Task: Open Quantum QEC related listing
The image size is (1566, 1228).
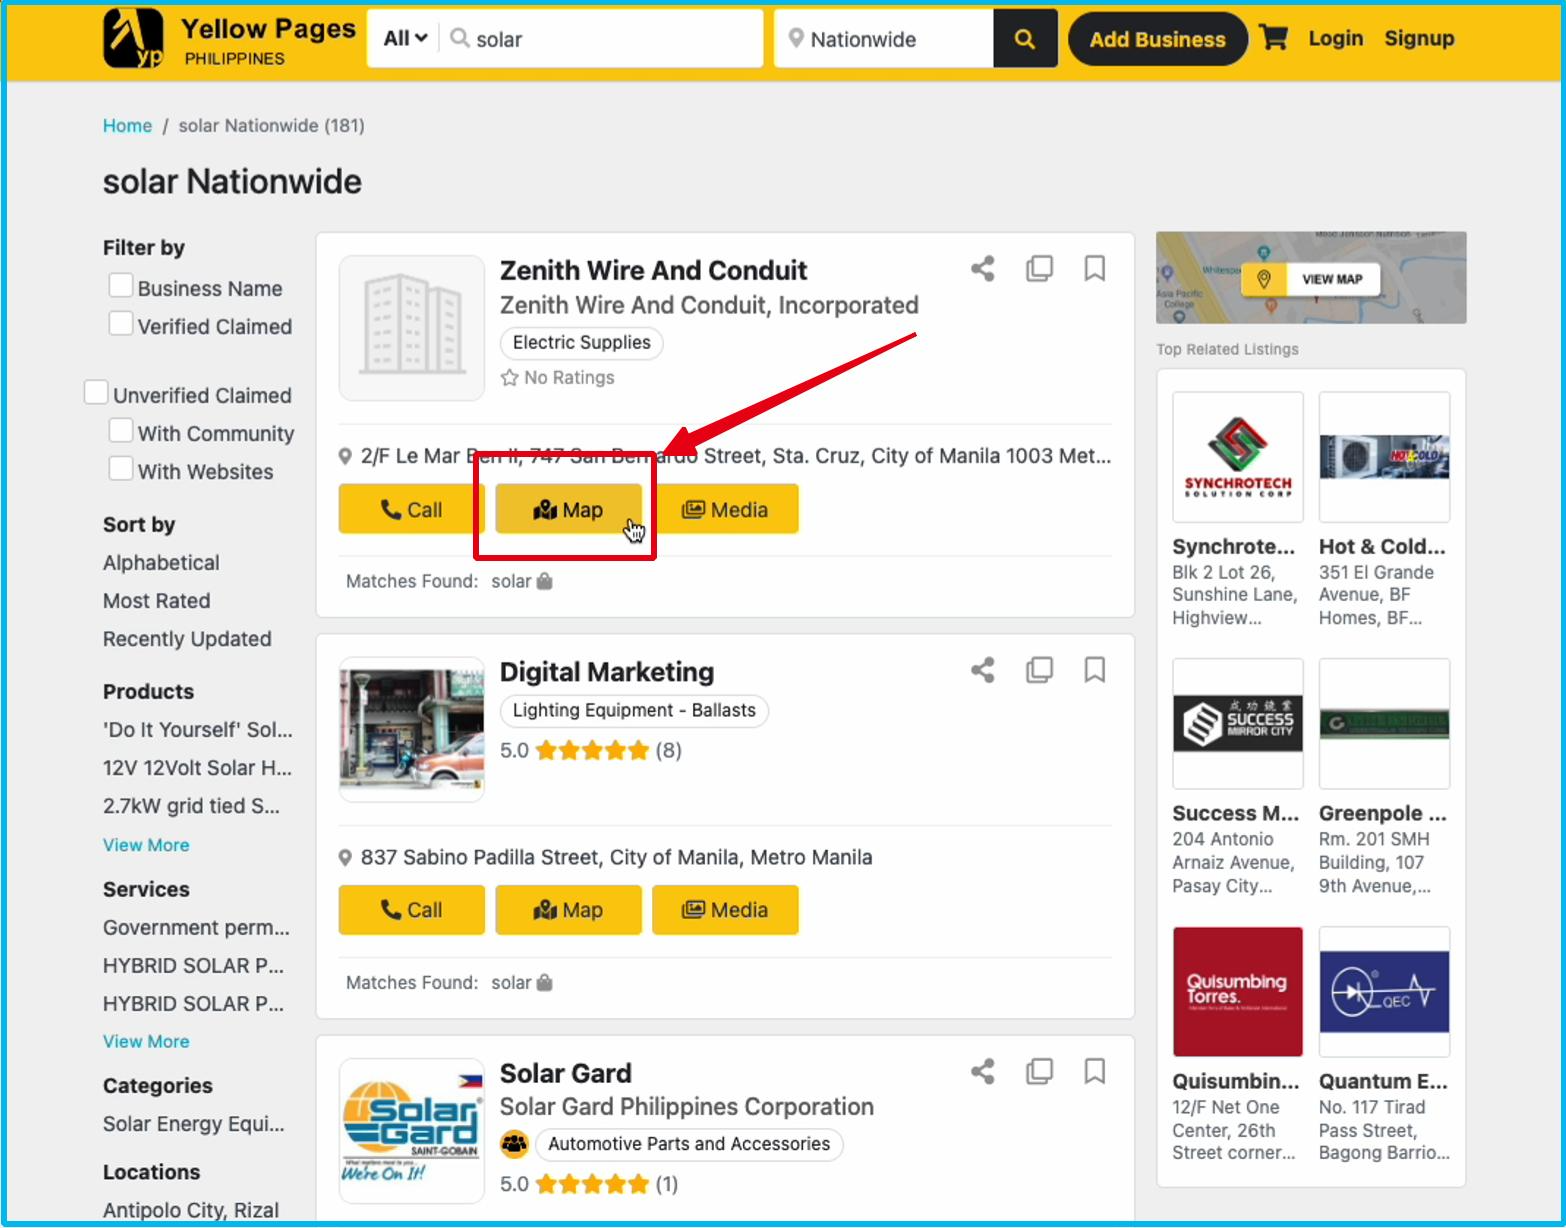Action: coord(1384,1044)
